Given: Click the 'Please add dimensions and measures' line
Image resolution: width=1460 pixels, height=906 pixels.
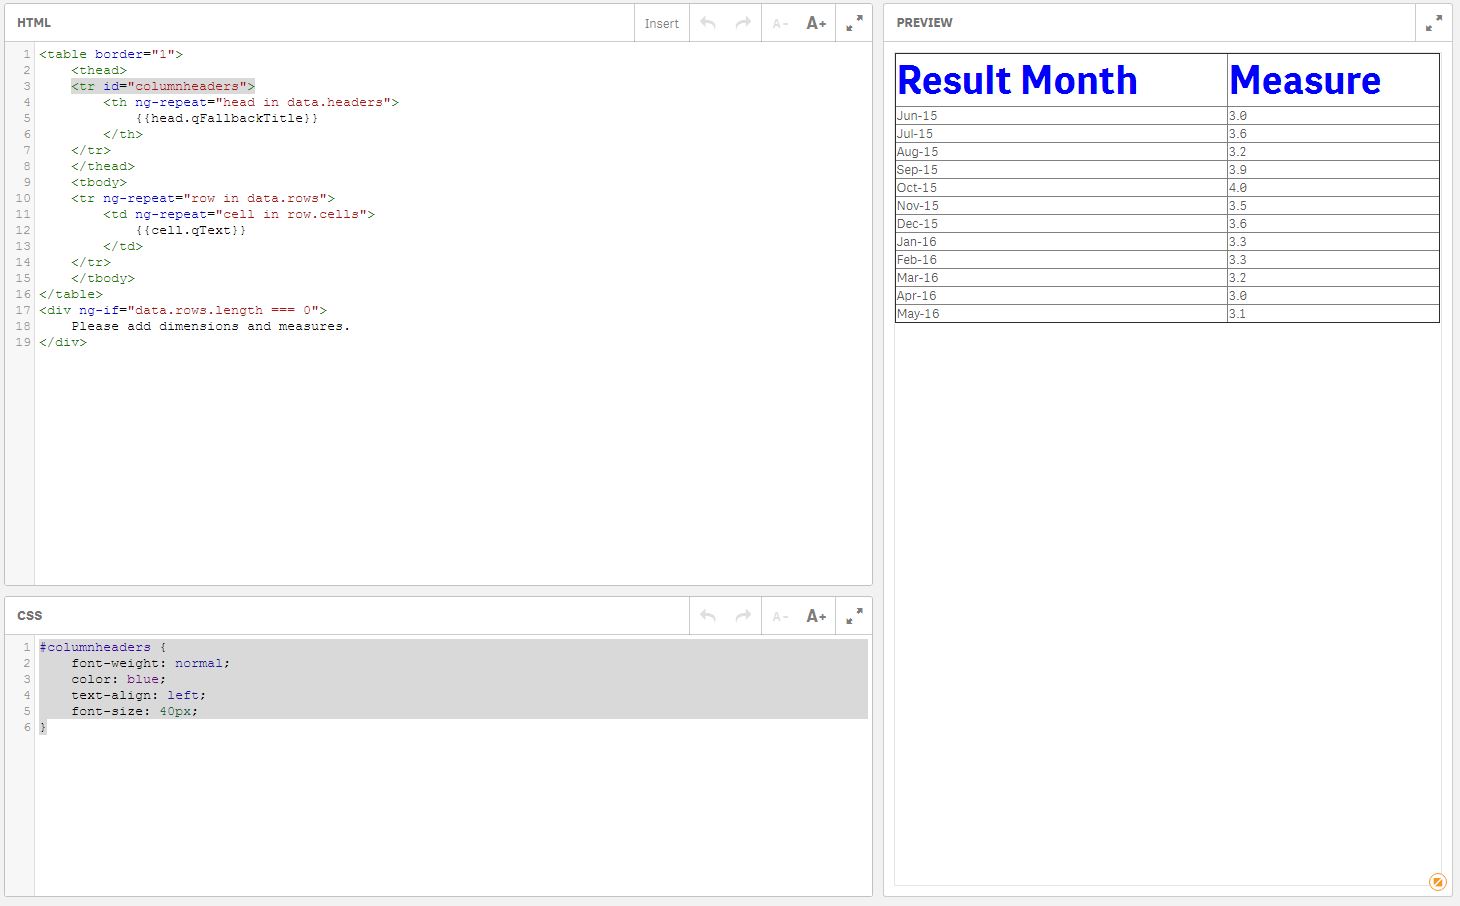Looking at the screenshot, I should tap(211, 326).
